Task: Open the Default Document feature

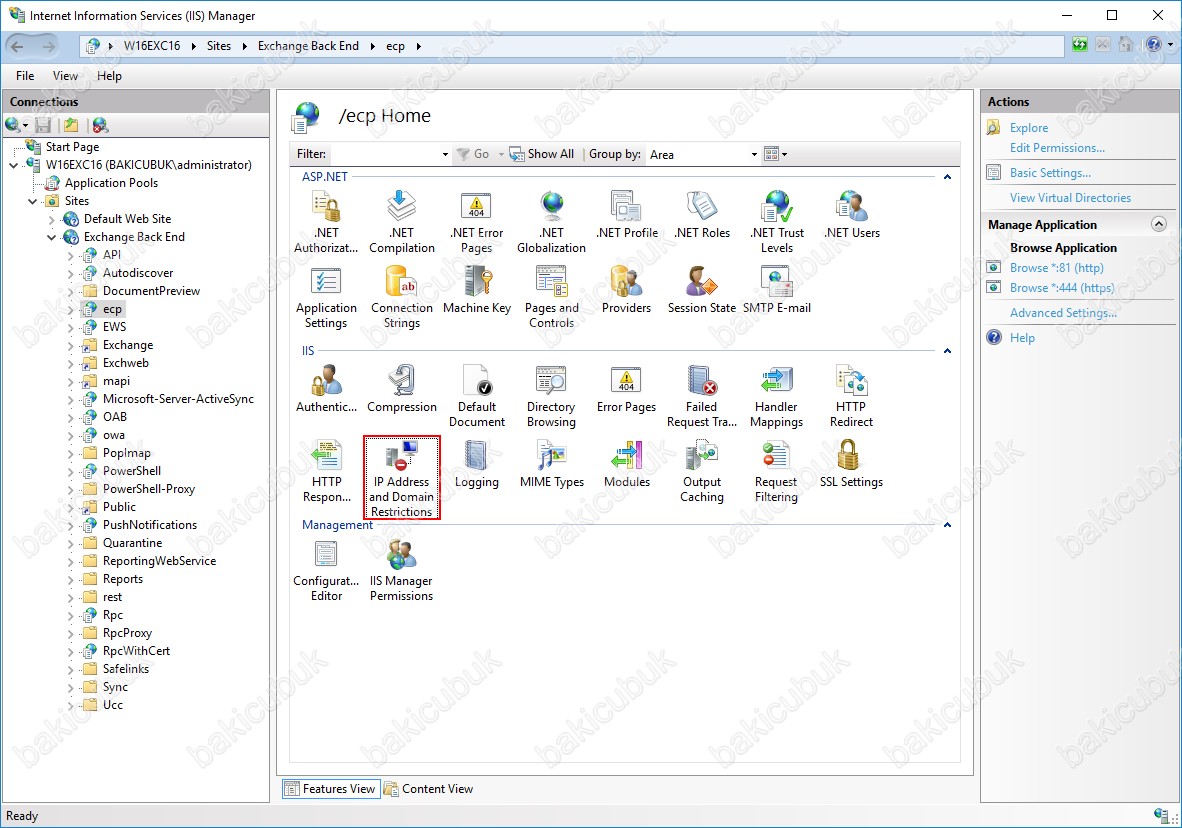Action: pos(476,396)
